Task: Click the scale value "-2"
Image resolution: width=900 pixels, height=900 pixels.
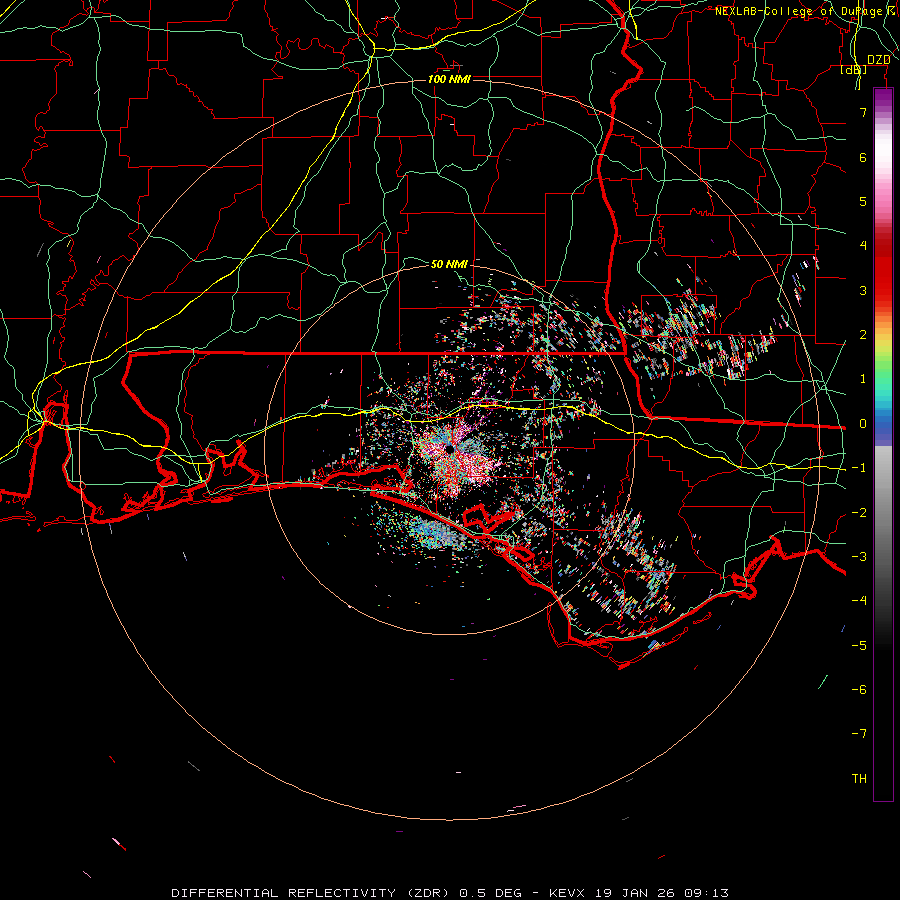Action: point(859,513)
